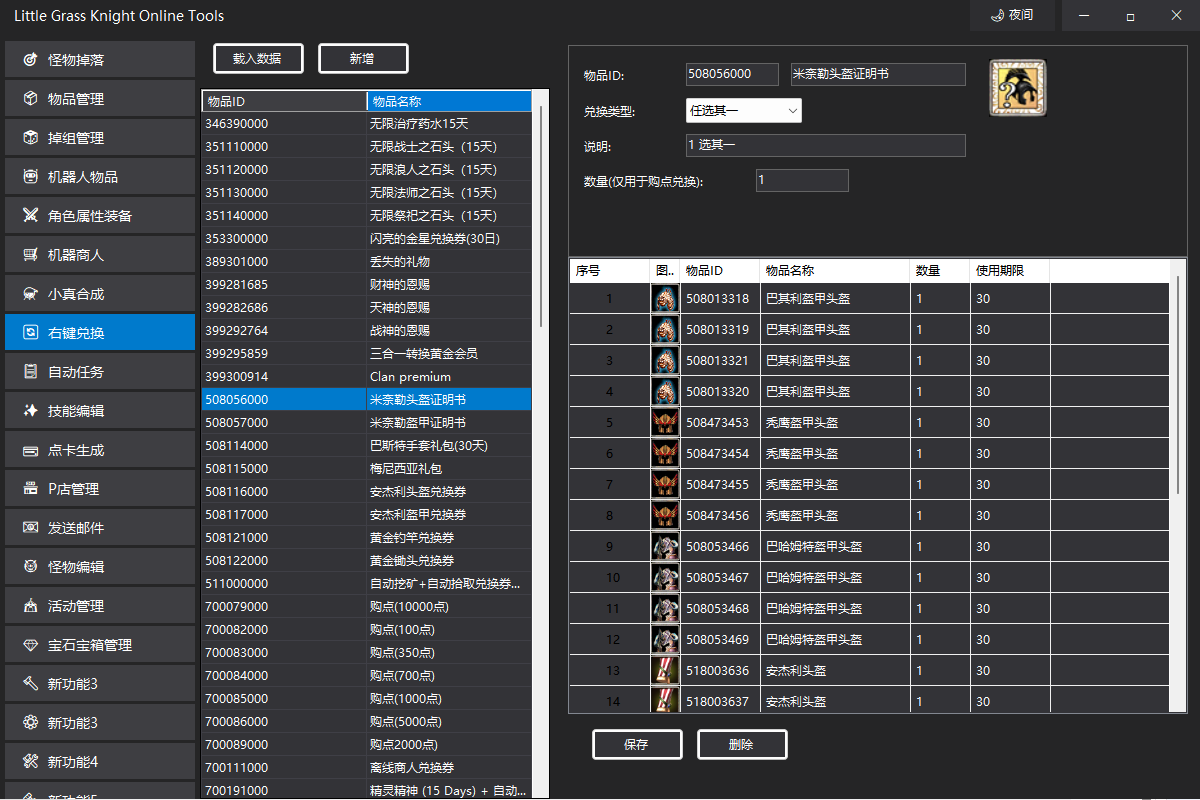Click the helmet certificate item icon
The height and width of the screenshot is (800, 1200).
(x=1018, y=88)
